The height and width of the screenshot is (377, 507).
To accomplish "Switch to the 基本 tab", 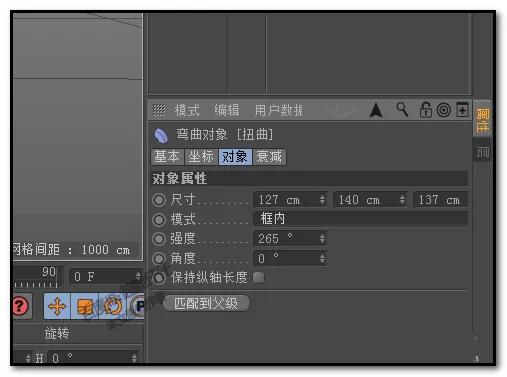I will pos(167,157).
